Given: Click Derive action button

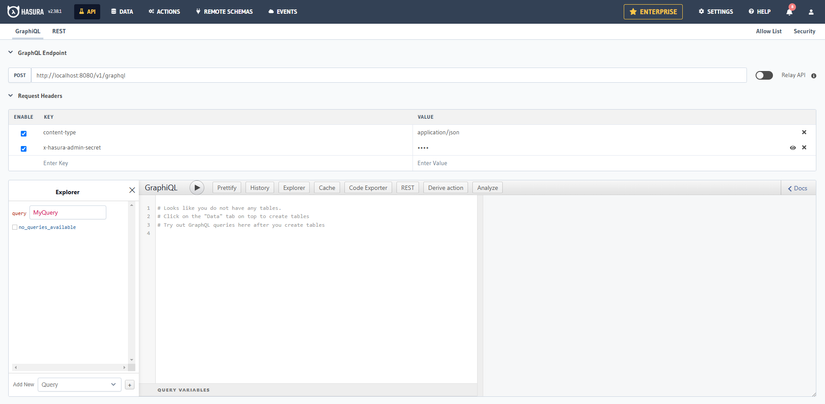Looking at the screenshot, I should (x=446, y=188).
